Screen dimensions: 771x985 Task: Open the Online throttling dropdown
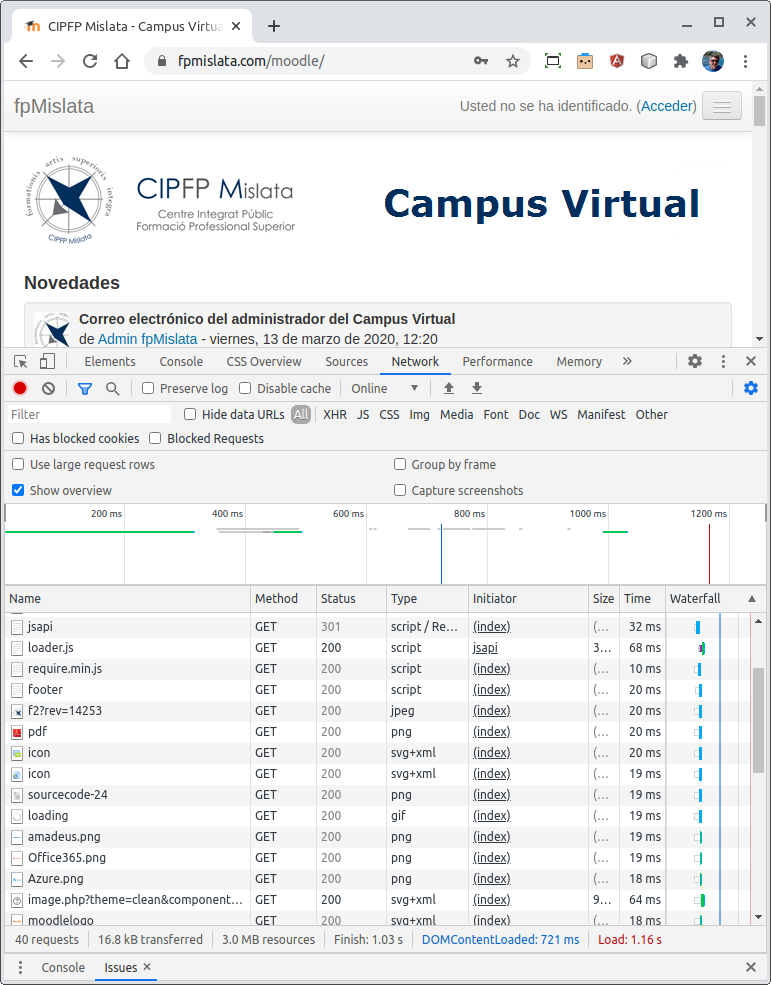(385, 388)
